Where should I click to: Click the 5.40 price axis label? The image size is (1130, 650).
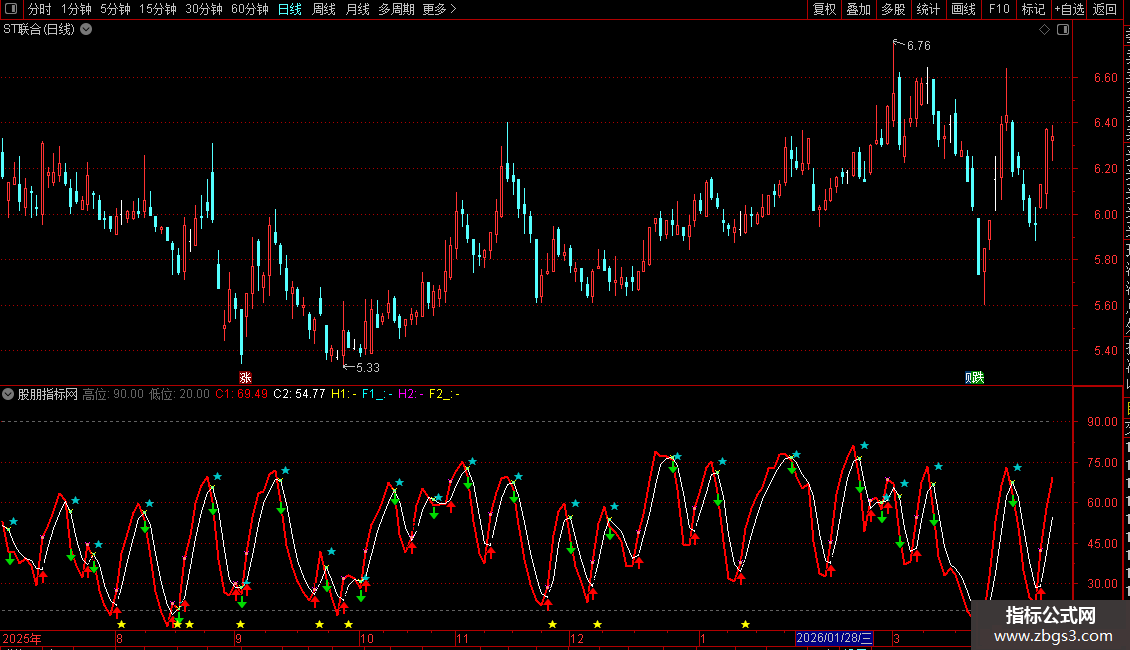tap(1105, 351)
